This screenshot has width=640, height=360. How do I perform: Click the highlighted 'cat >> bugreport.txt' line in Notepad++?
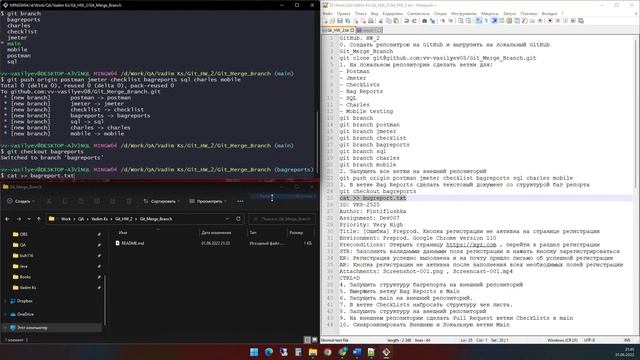373,198
